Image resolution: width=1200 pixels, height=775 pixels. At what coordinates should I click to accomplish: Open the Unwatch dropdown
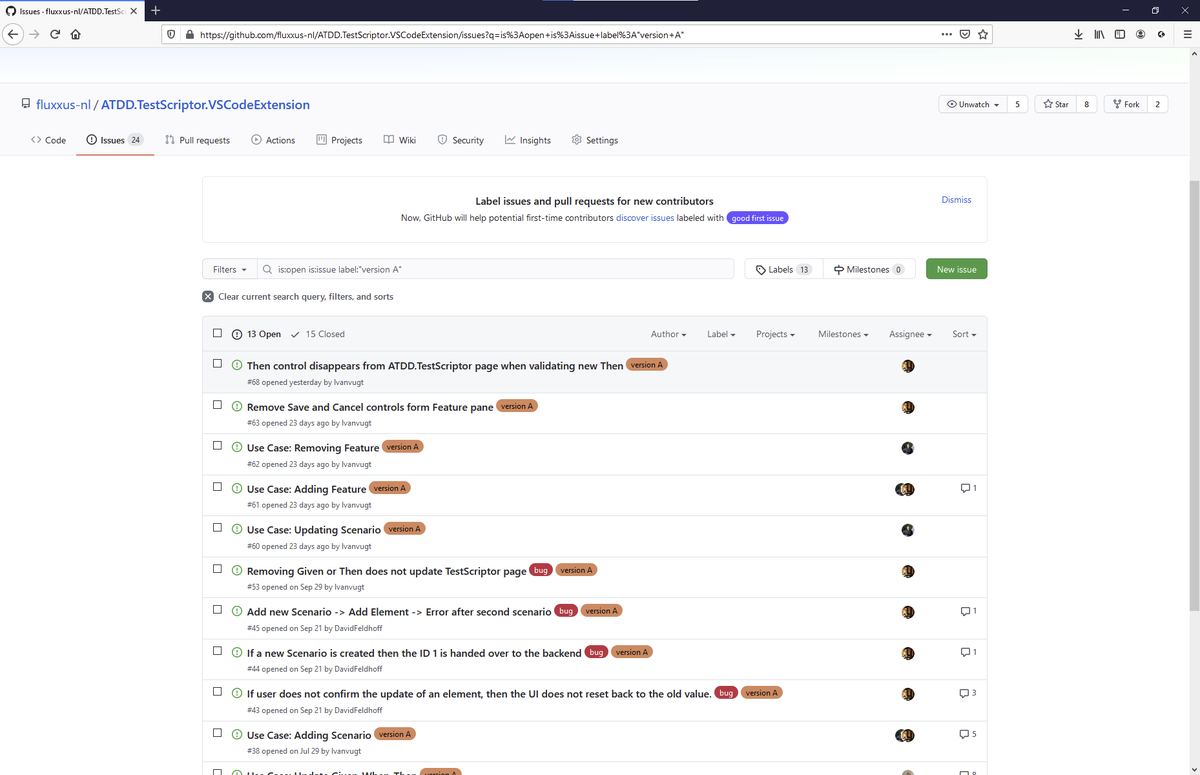(x=971, y=104)
